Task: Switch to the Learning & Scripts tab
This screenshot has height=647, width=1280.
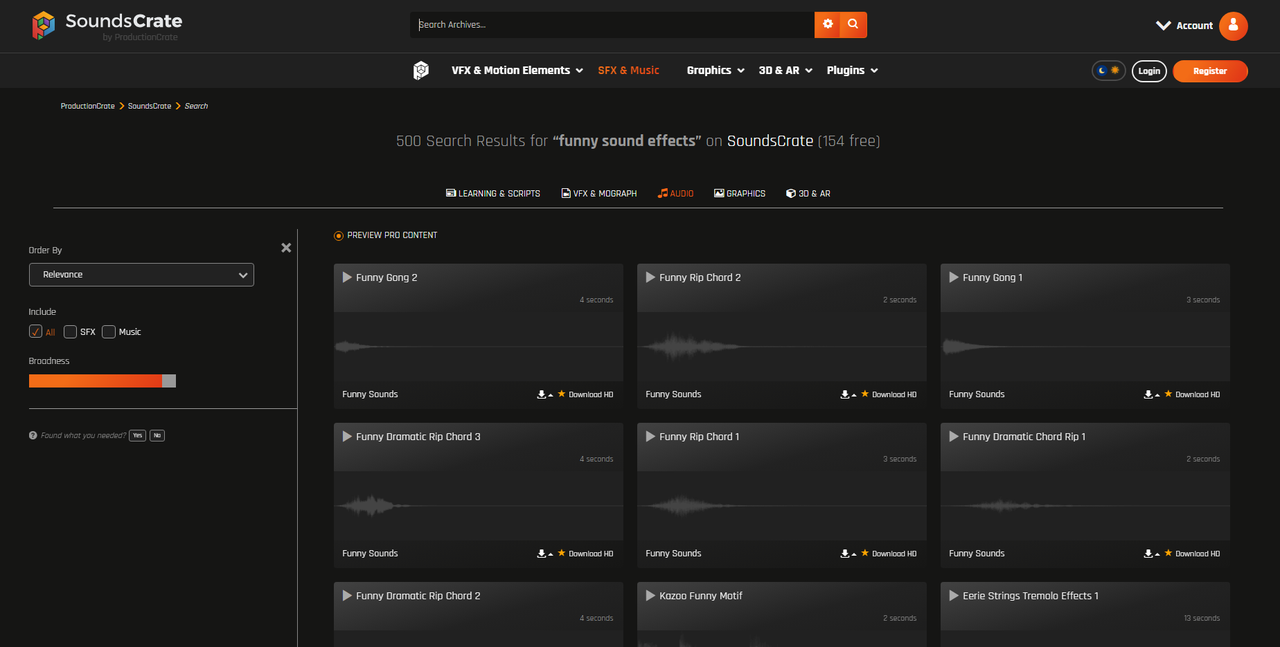Action: 493,194
